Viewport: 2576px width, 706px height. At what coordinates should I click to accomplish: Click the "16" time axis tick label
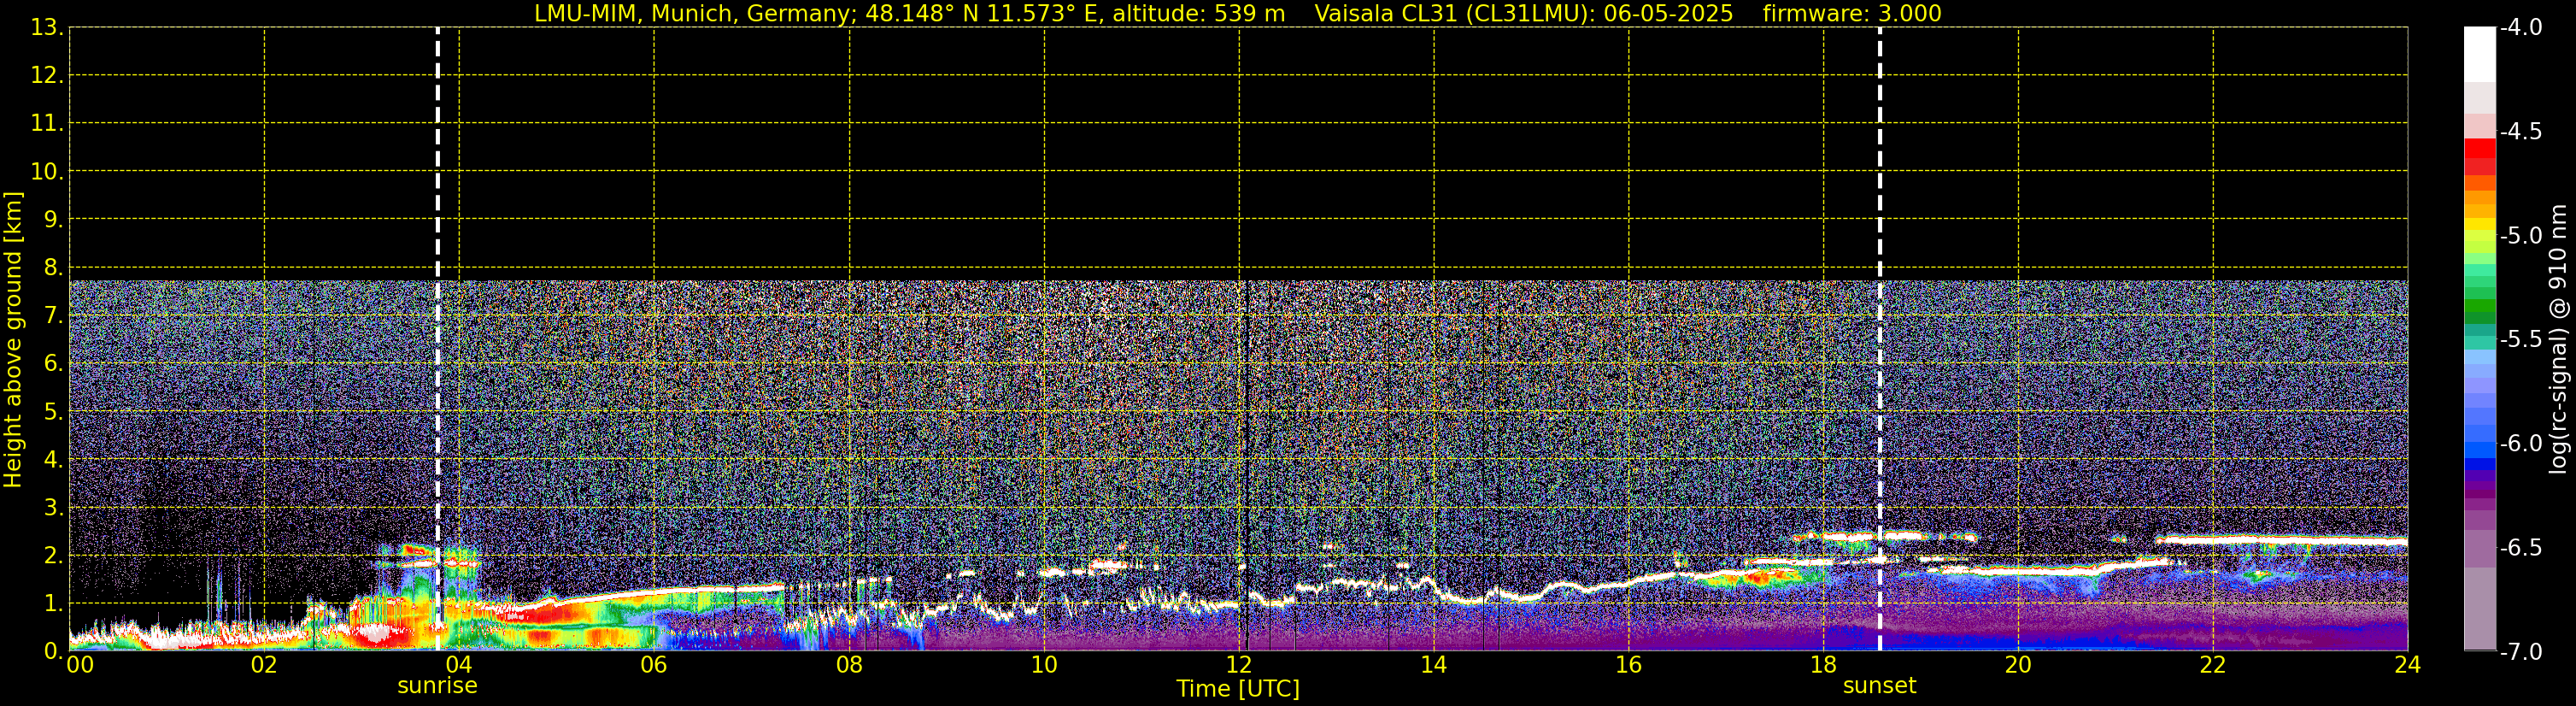coord(1629,665)
